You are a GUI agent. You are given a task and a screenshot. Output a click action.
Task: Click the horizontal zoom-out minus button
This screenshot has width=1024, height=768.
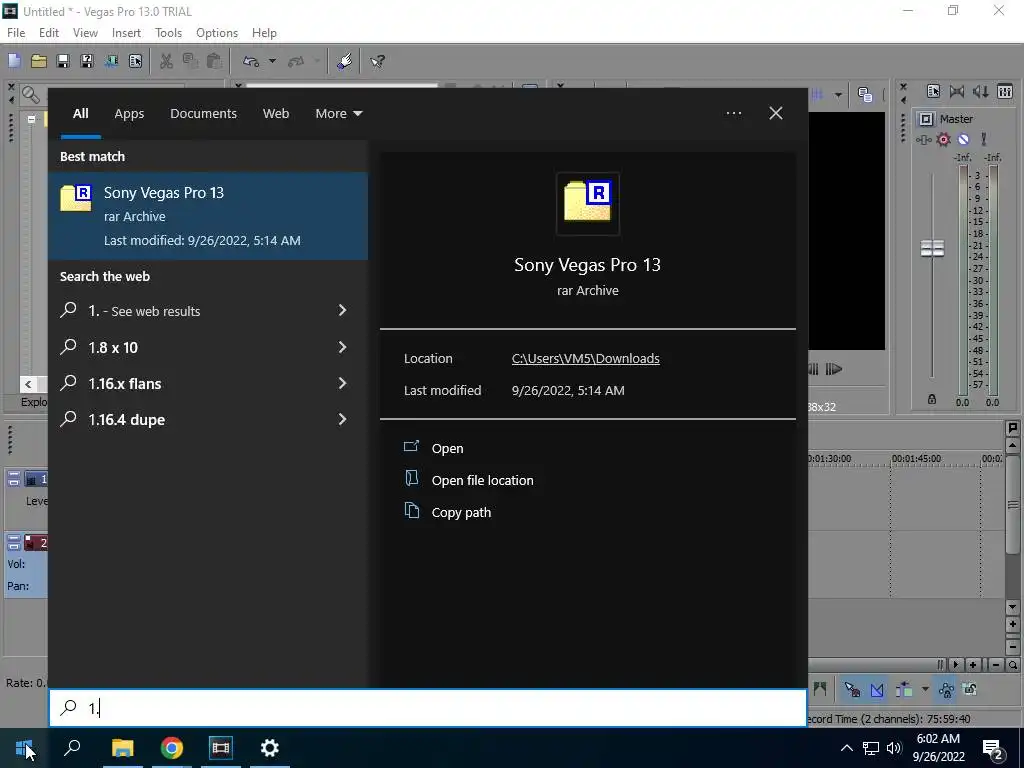(995, 665)
